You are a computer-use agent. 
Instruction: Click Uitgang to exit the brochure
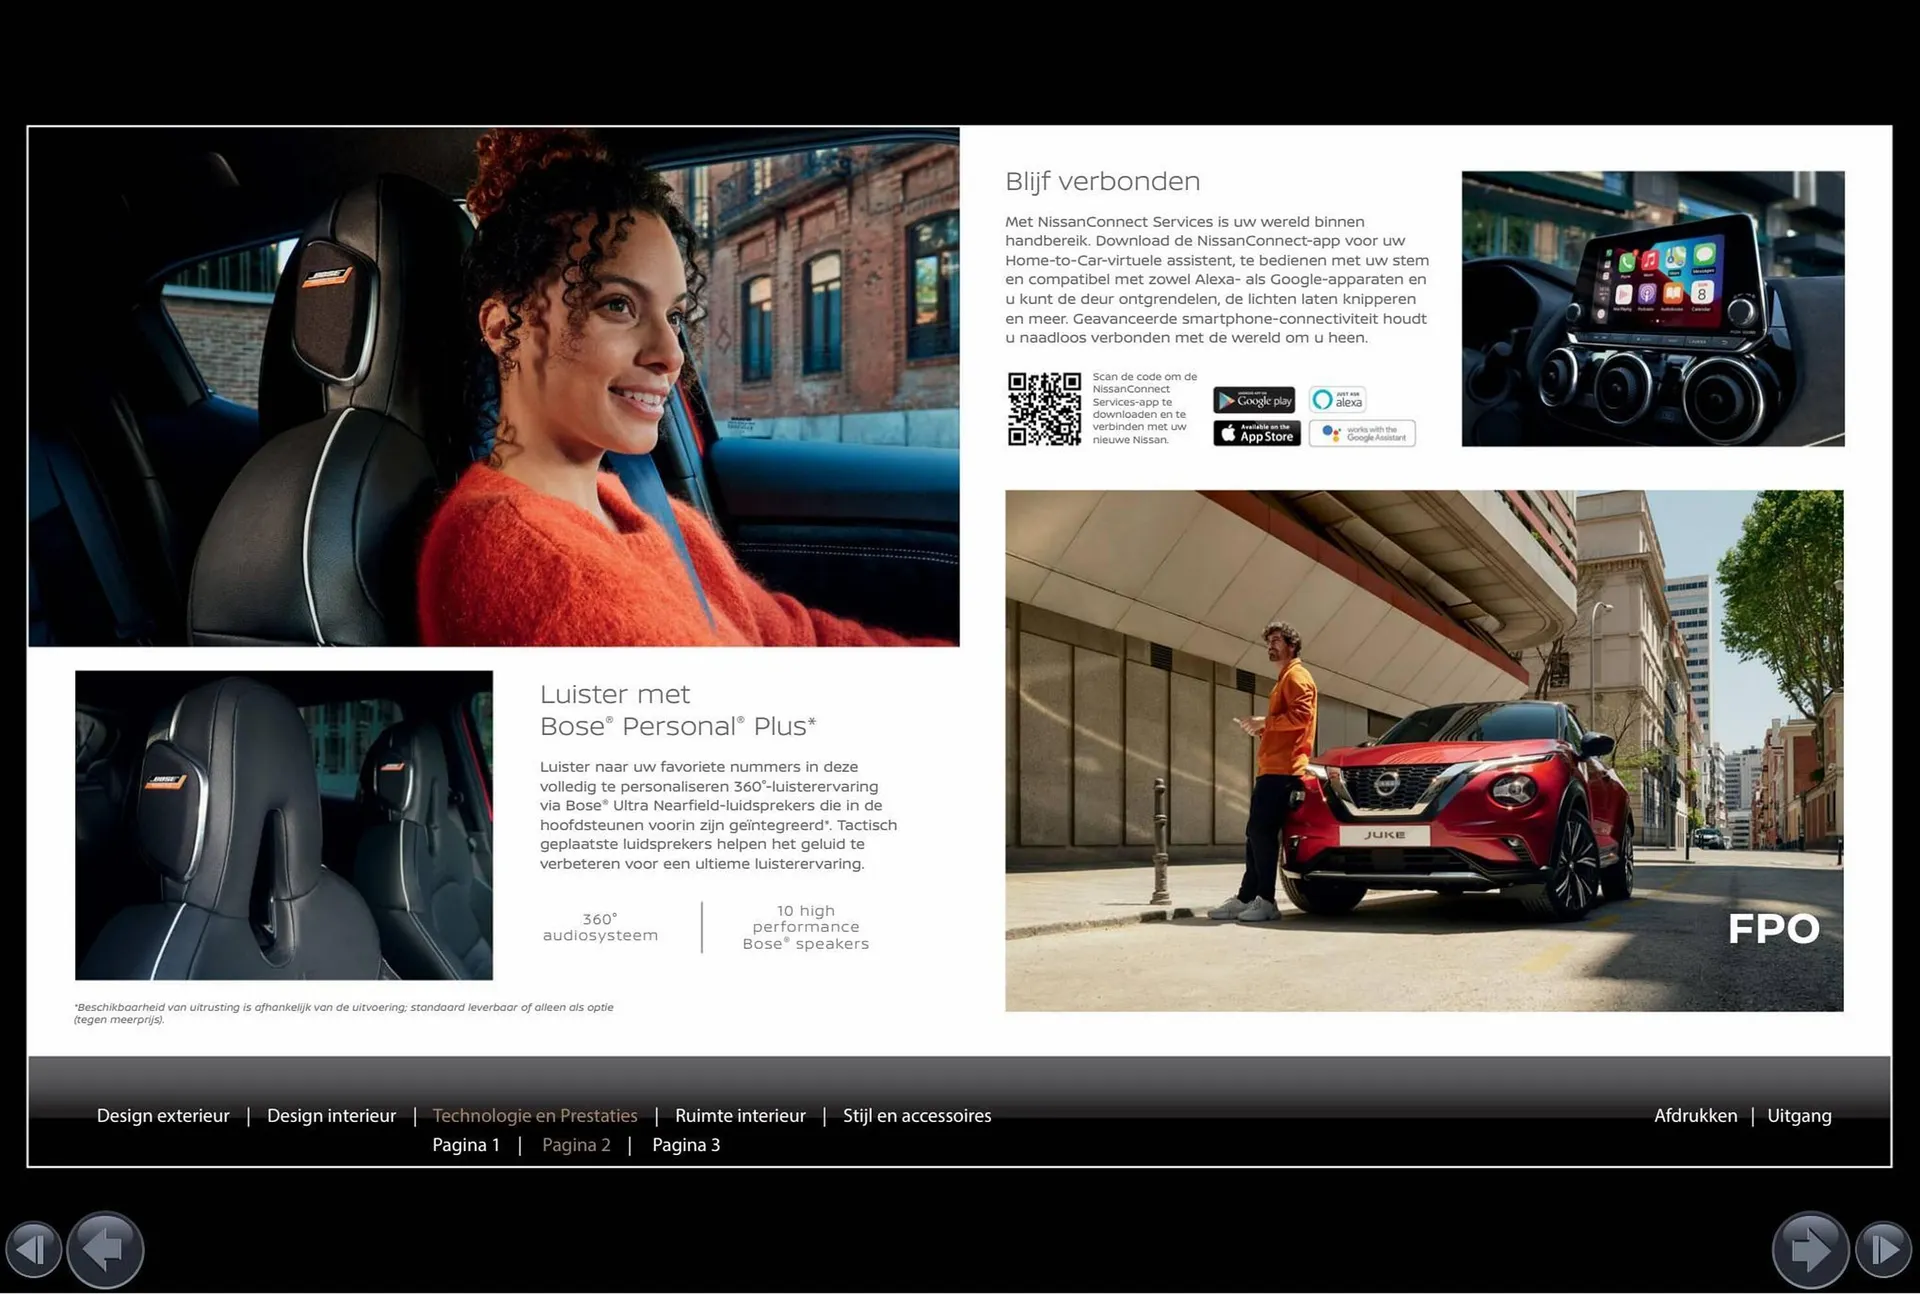tap(1799, 1115)
